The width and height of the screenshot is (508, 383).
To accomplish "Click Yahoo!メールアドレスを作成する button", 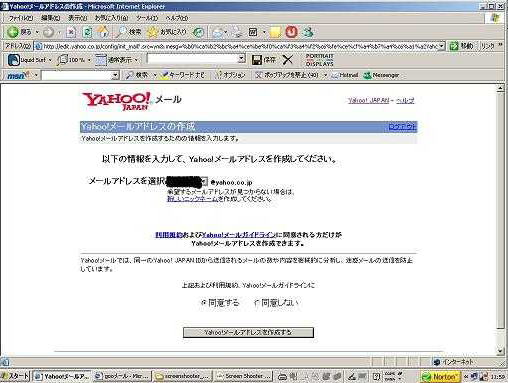I will pyautogui.click(x=248, y=332).
